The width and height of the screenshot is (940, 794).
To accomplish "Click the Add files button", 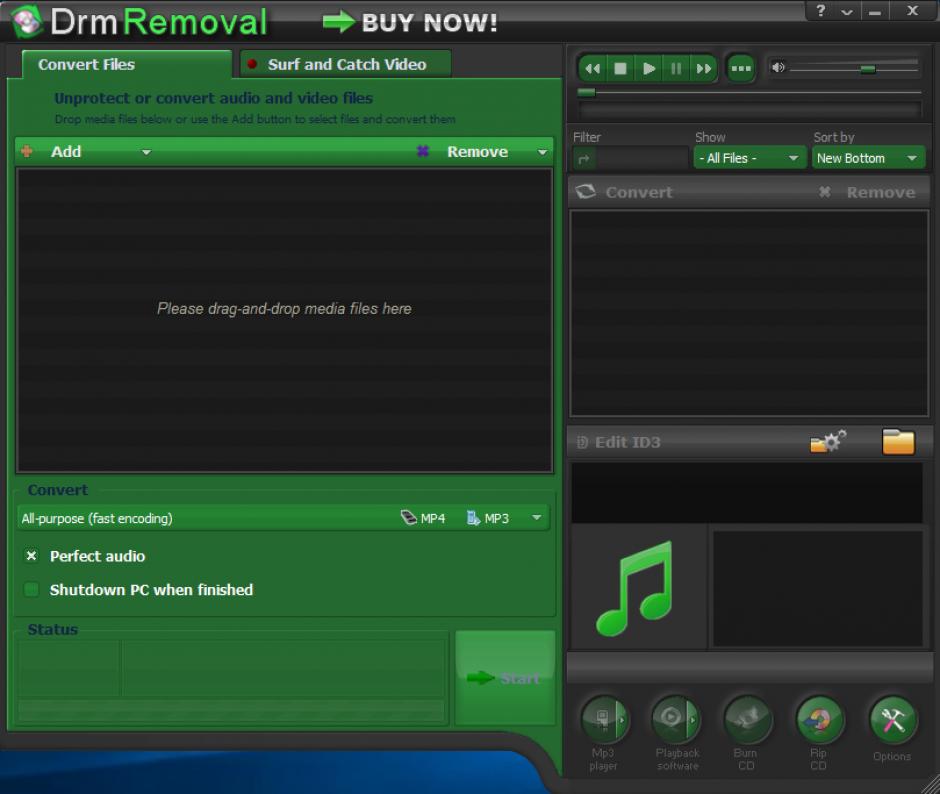I will pos(66,152).
